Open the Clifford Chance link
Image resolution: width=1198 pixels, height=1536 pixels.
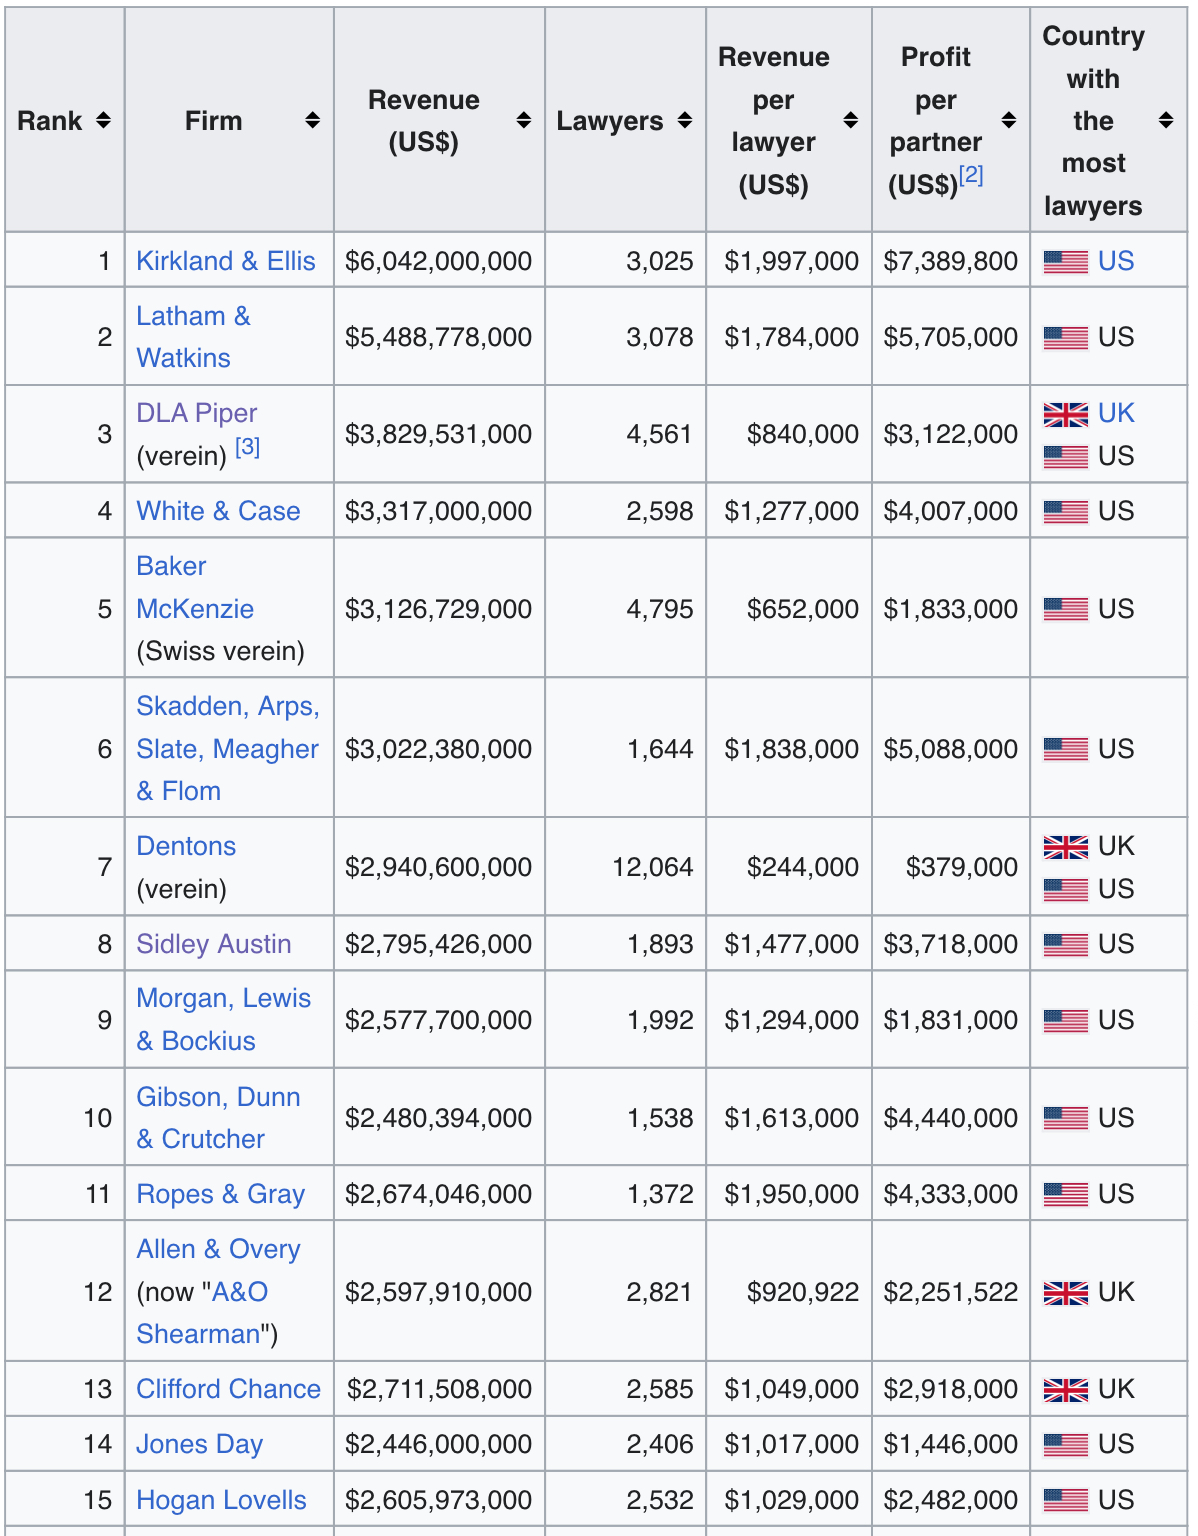click(x=229, y=1389)
